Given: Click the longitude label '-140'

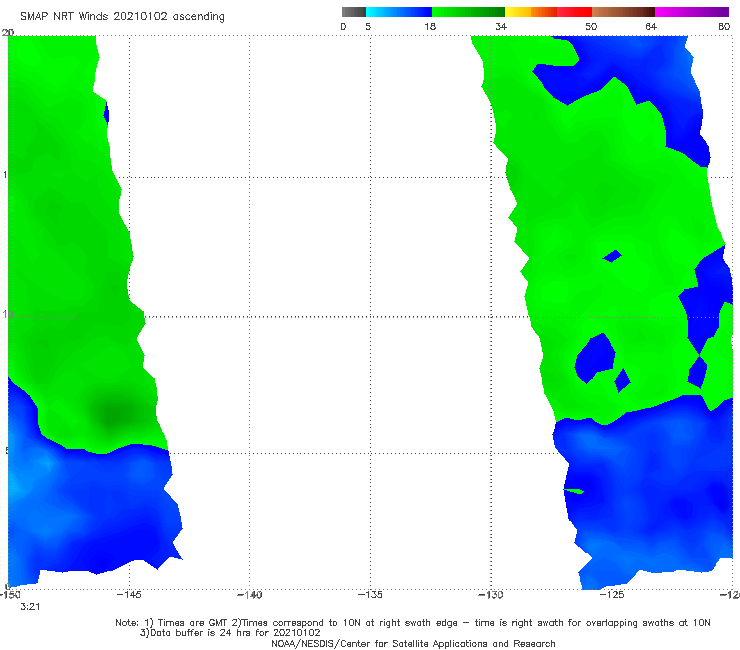Looking at the screenshot, I should 249,595.
